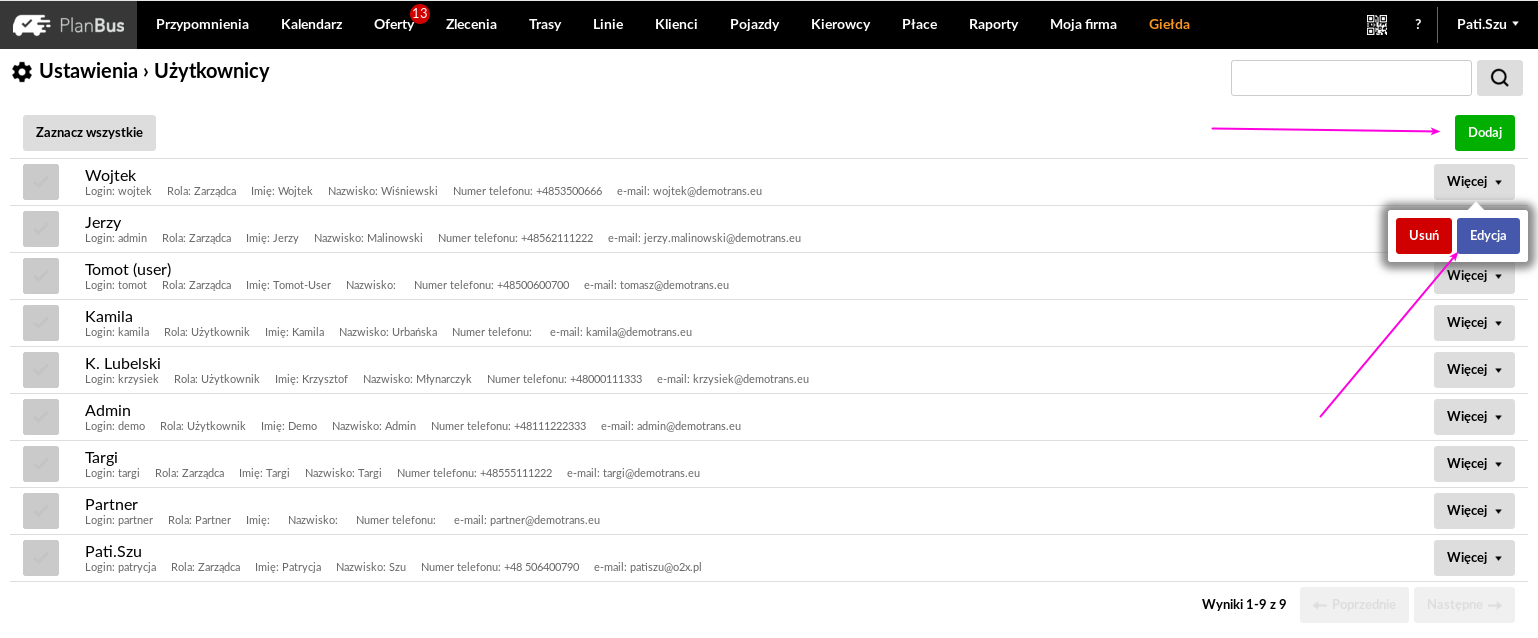Screen dimensions: 1538x638
Task: Open Moja firma menu
Action: [x=1083, y=25]
